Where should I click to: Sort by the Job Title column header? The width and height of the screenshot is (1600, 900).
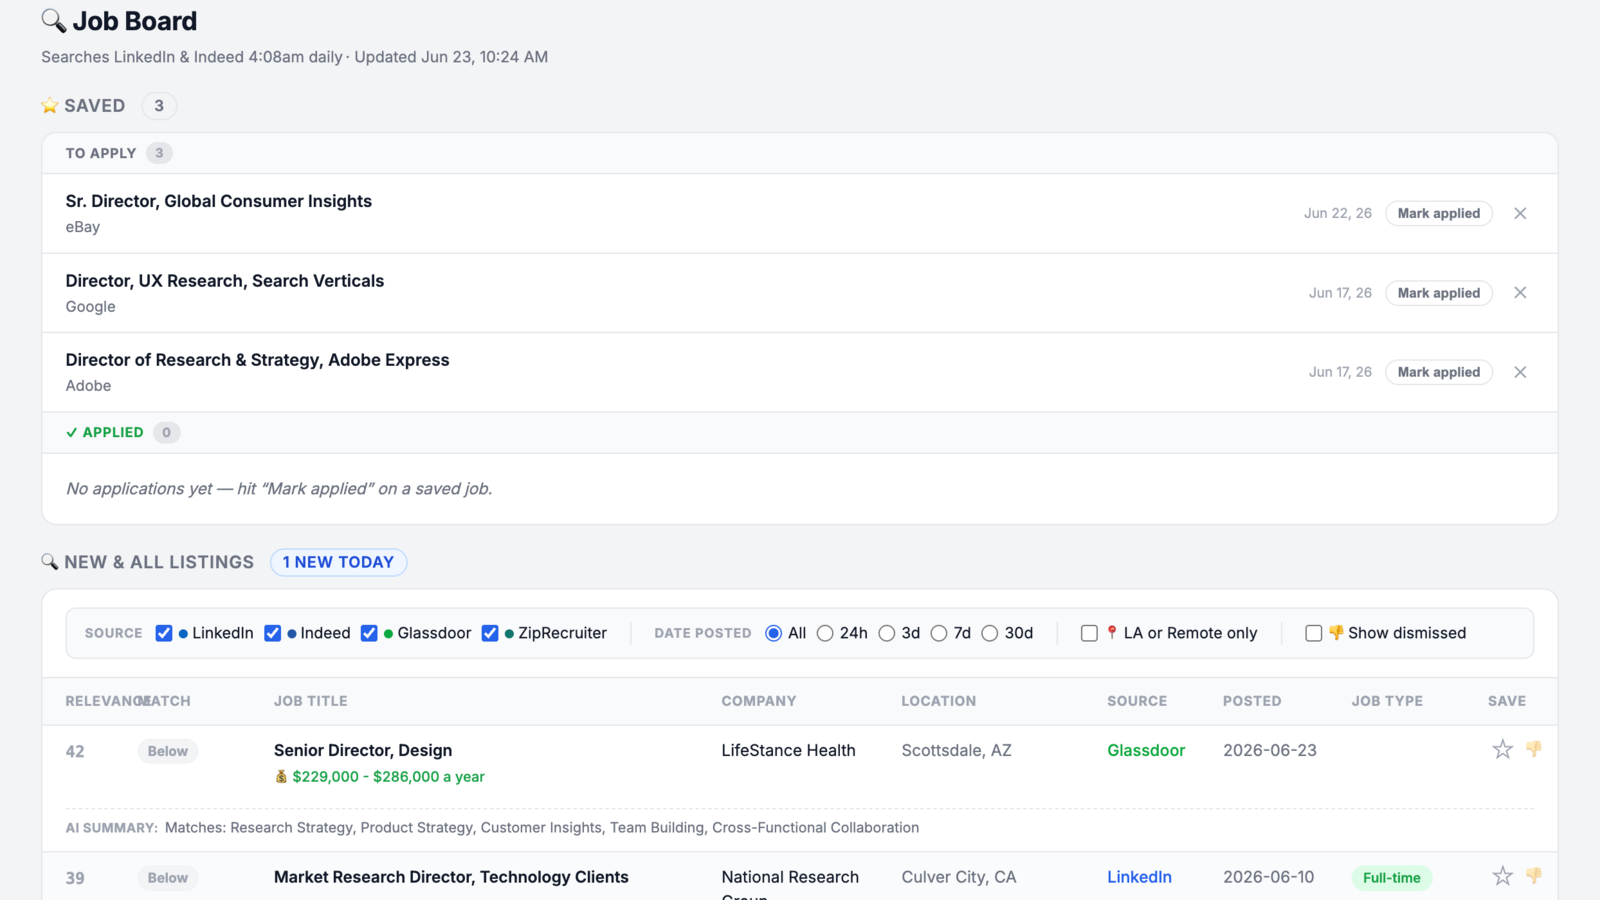click(311, 701)
